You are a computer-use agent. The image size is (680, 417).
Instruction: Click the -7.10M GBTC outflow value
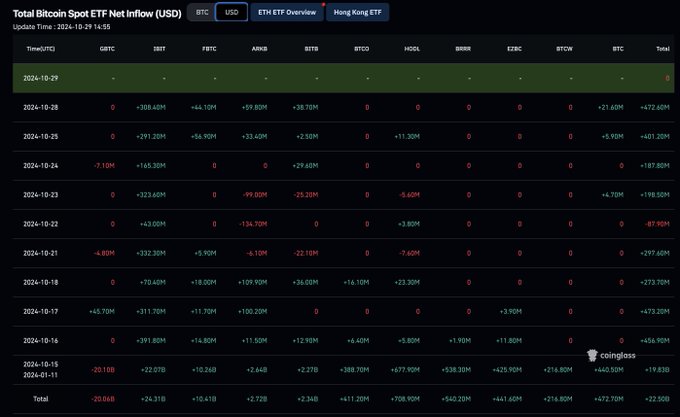104,166
